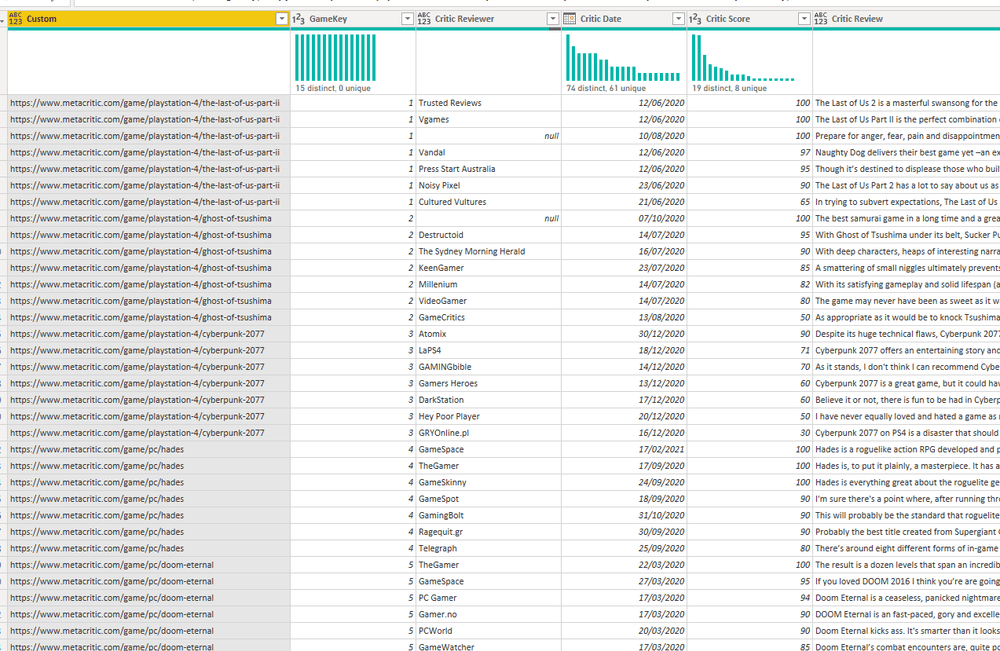Select review starting 'Hades is, to put it plainly'
The image size is (1000, 651).
pos(906,466)
